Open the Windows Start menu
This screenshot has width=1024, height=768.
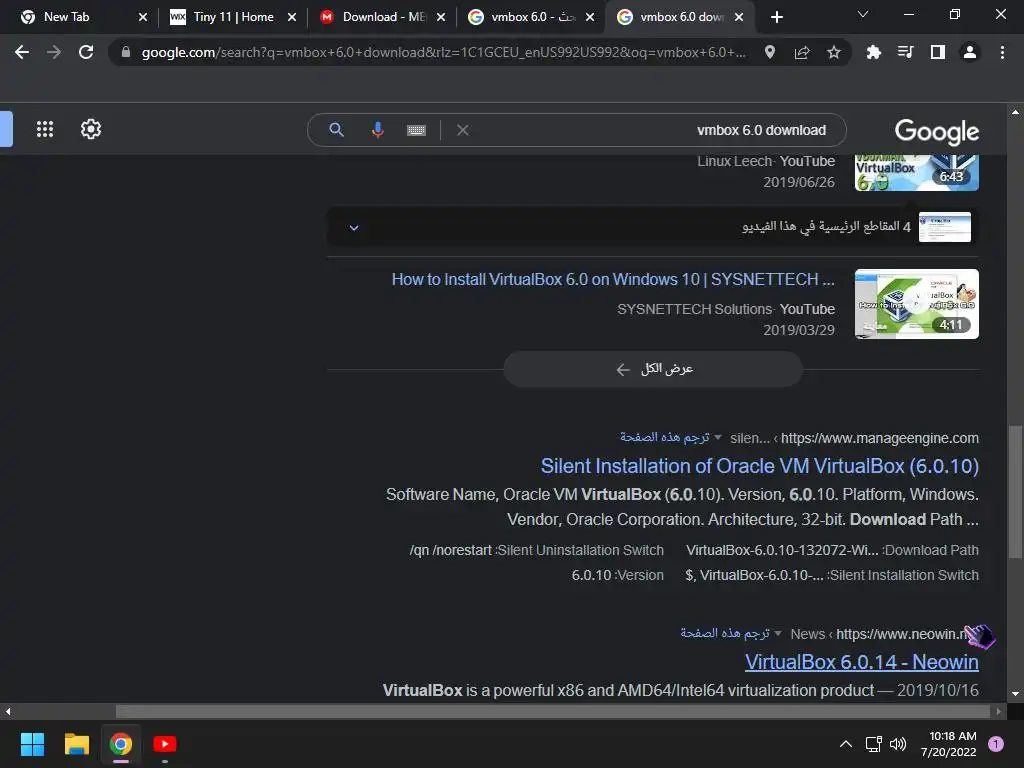tap(32, 744)
